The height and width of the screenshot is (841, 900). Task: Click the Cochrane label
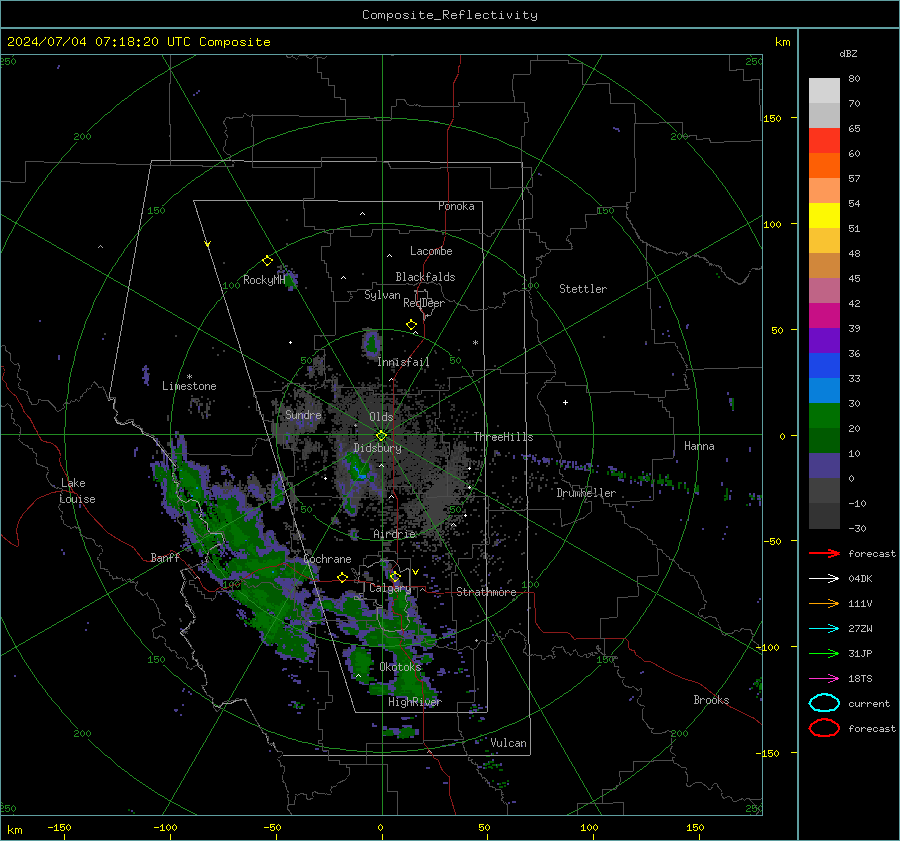tap(327, 559)
